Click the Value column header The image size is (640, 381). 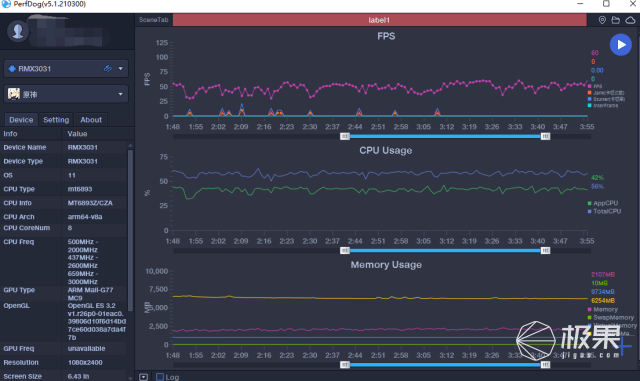pos(78,134)
